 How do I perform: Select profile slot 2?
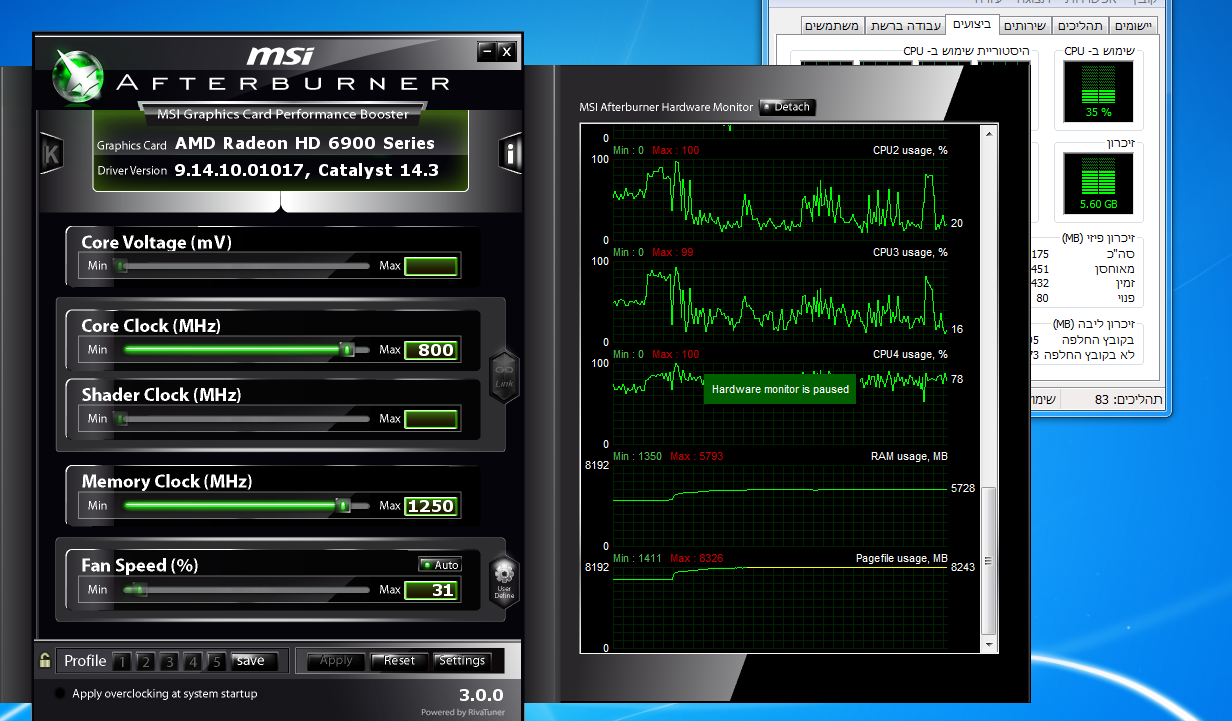145,661
